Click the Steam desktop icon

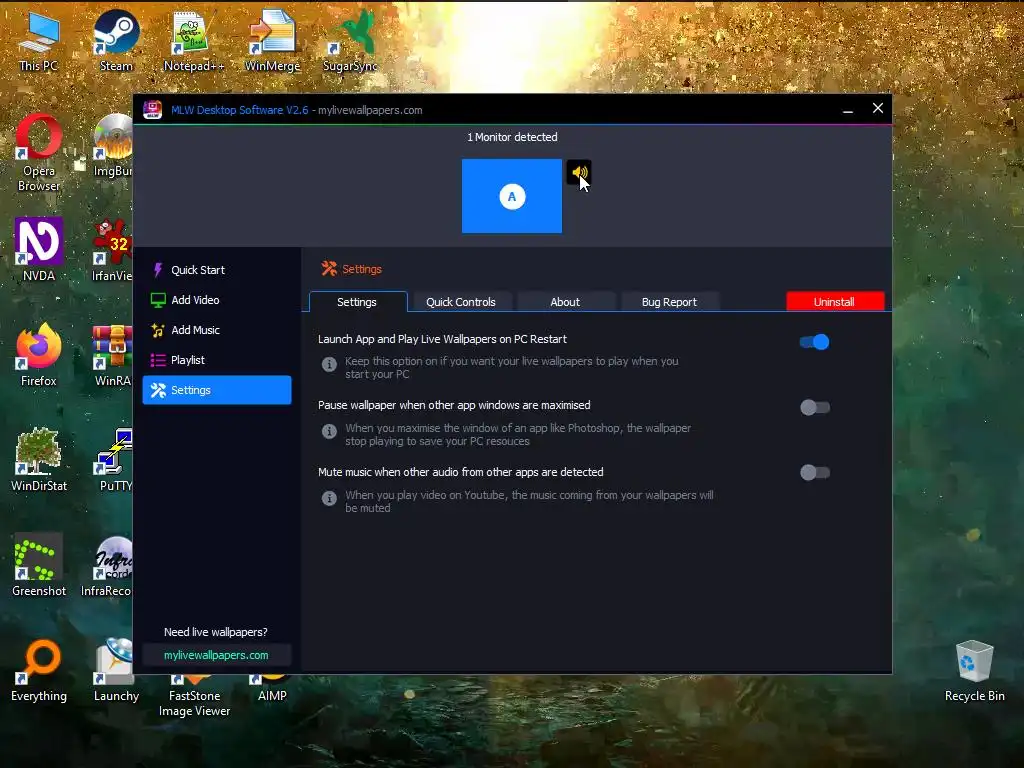point(116,40)
